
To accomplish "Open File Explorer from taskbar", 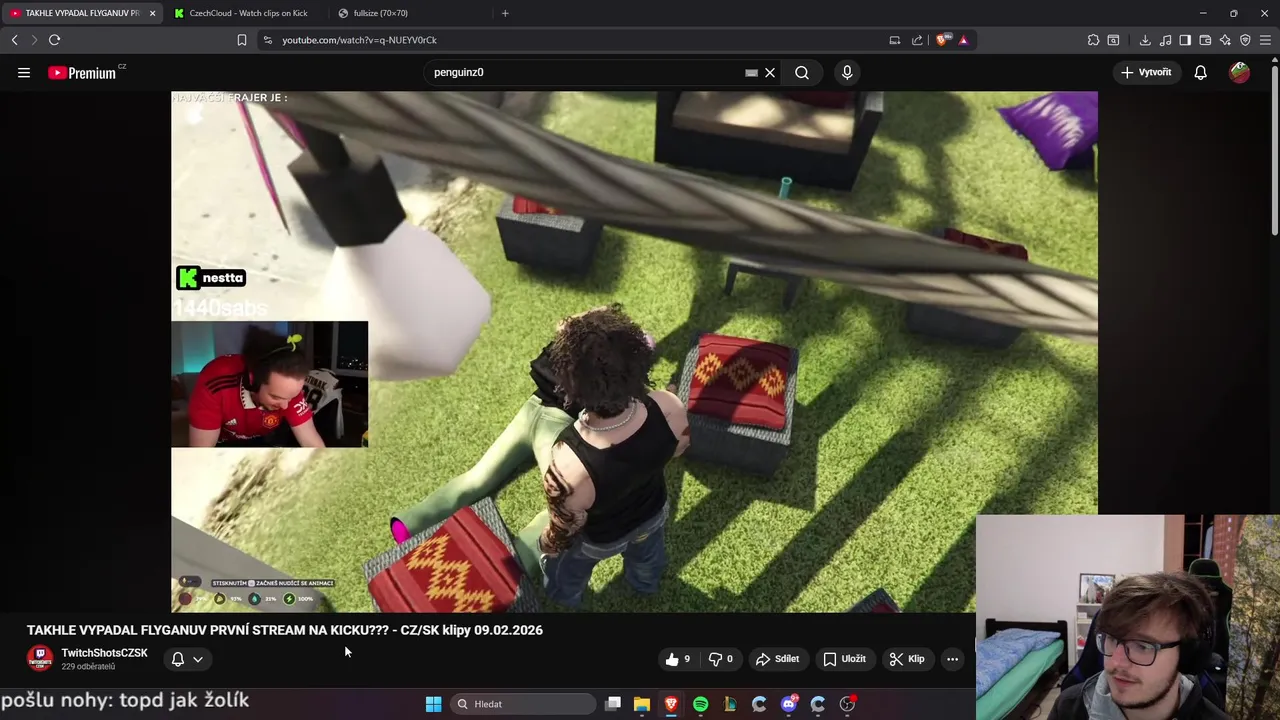I will tap(642, 704).
